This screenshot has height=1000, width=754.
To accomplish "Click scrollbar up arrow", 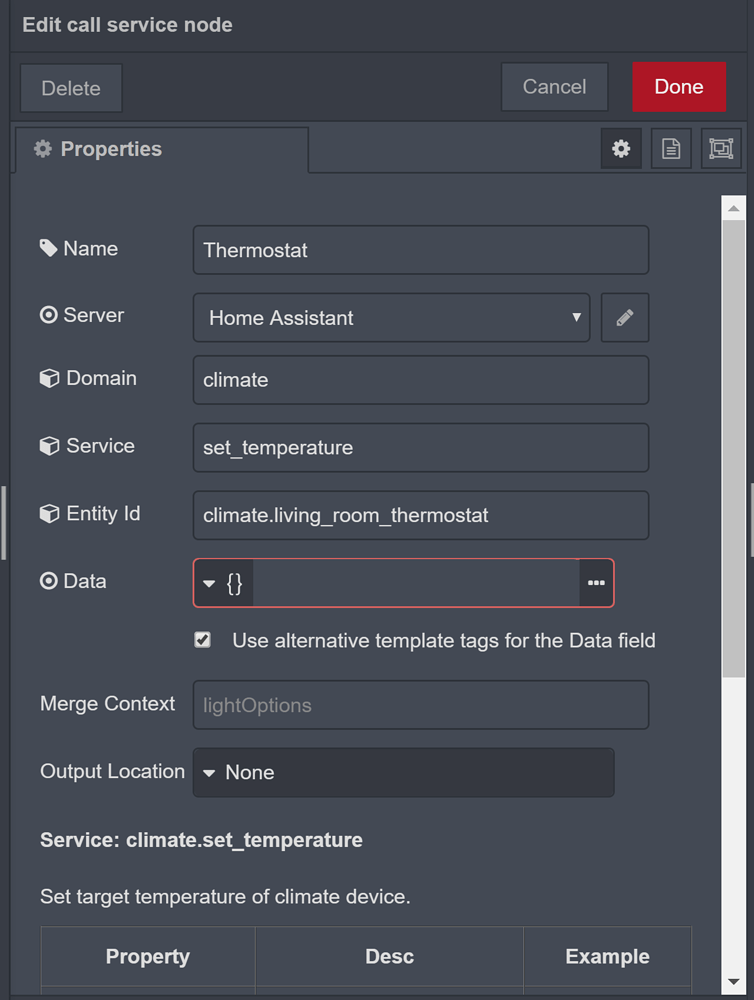I will 734,209.
